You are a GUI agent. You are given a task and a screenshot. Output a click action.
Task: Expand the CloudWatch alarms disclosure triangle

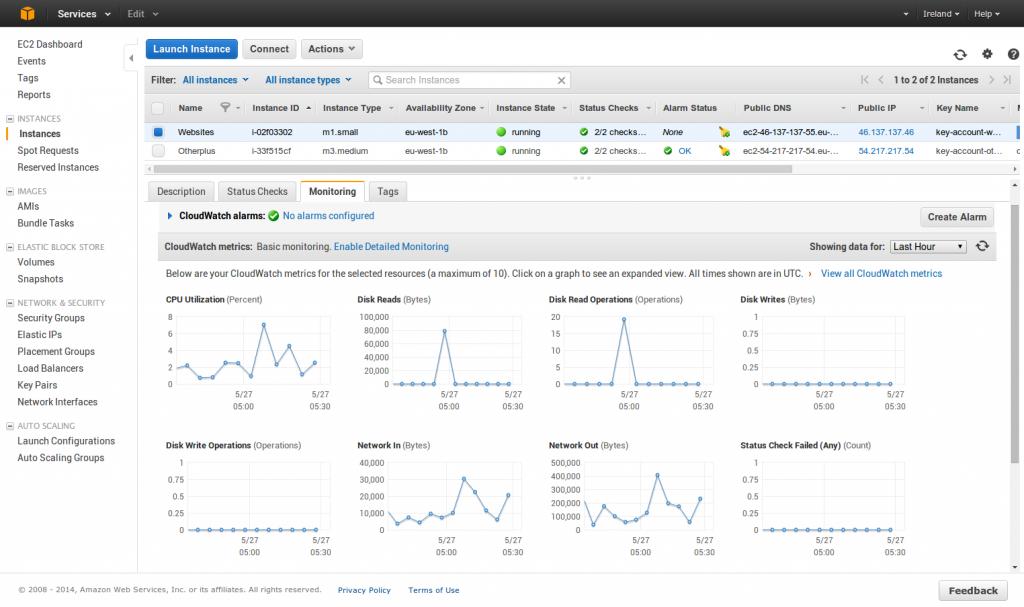click(170, 216)
